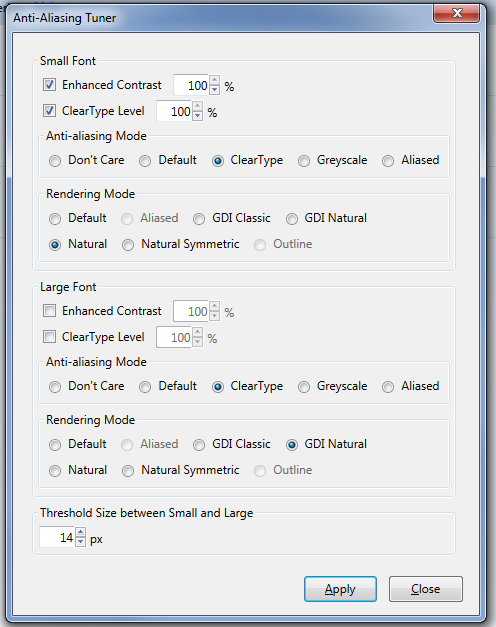Increase Threshold Size with up arrow

(x=80, y=532)
